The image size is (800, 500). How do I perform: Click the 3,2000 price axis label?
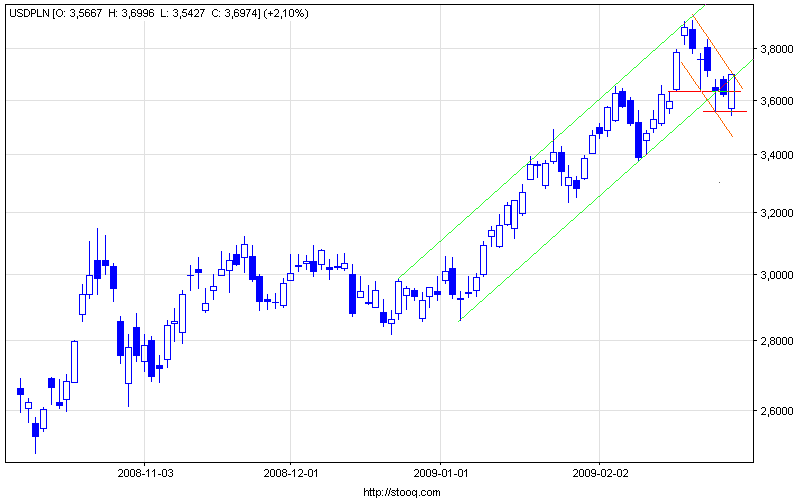click(777, 213)
